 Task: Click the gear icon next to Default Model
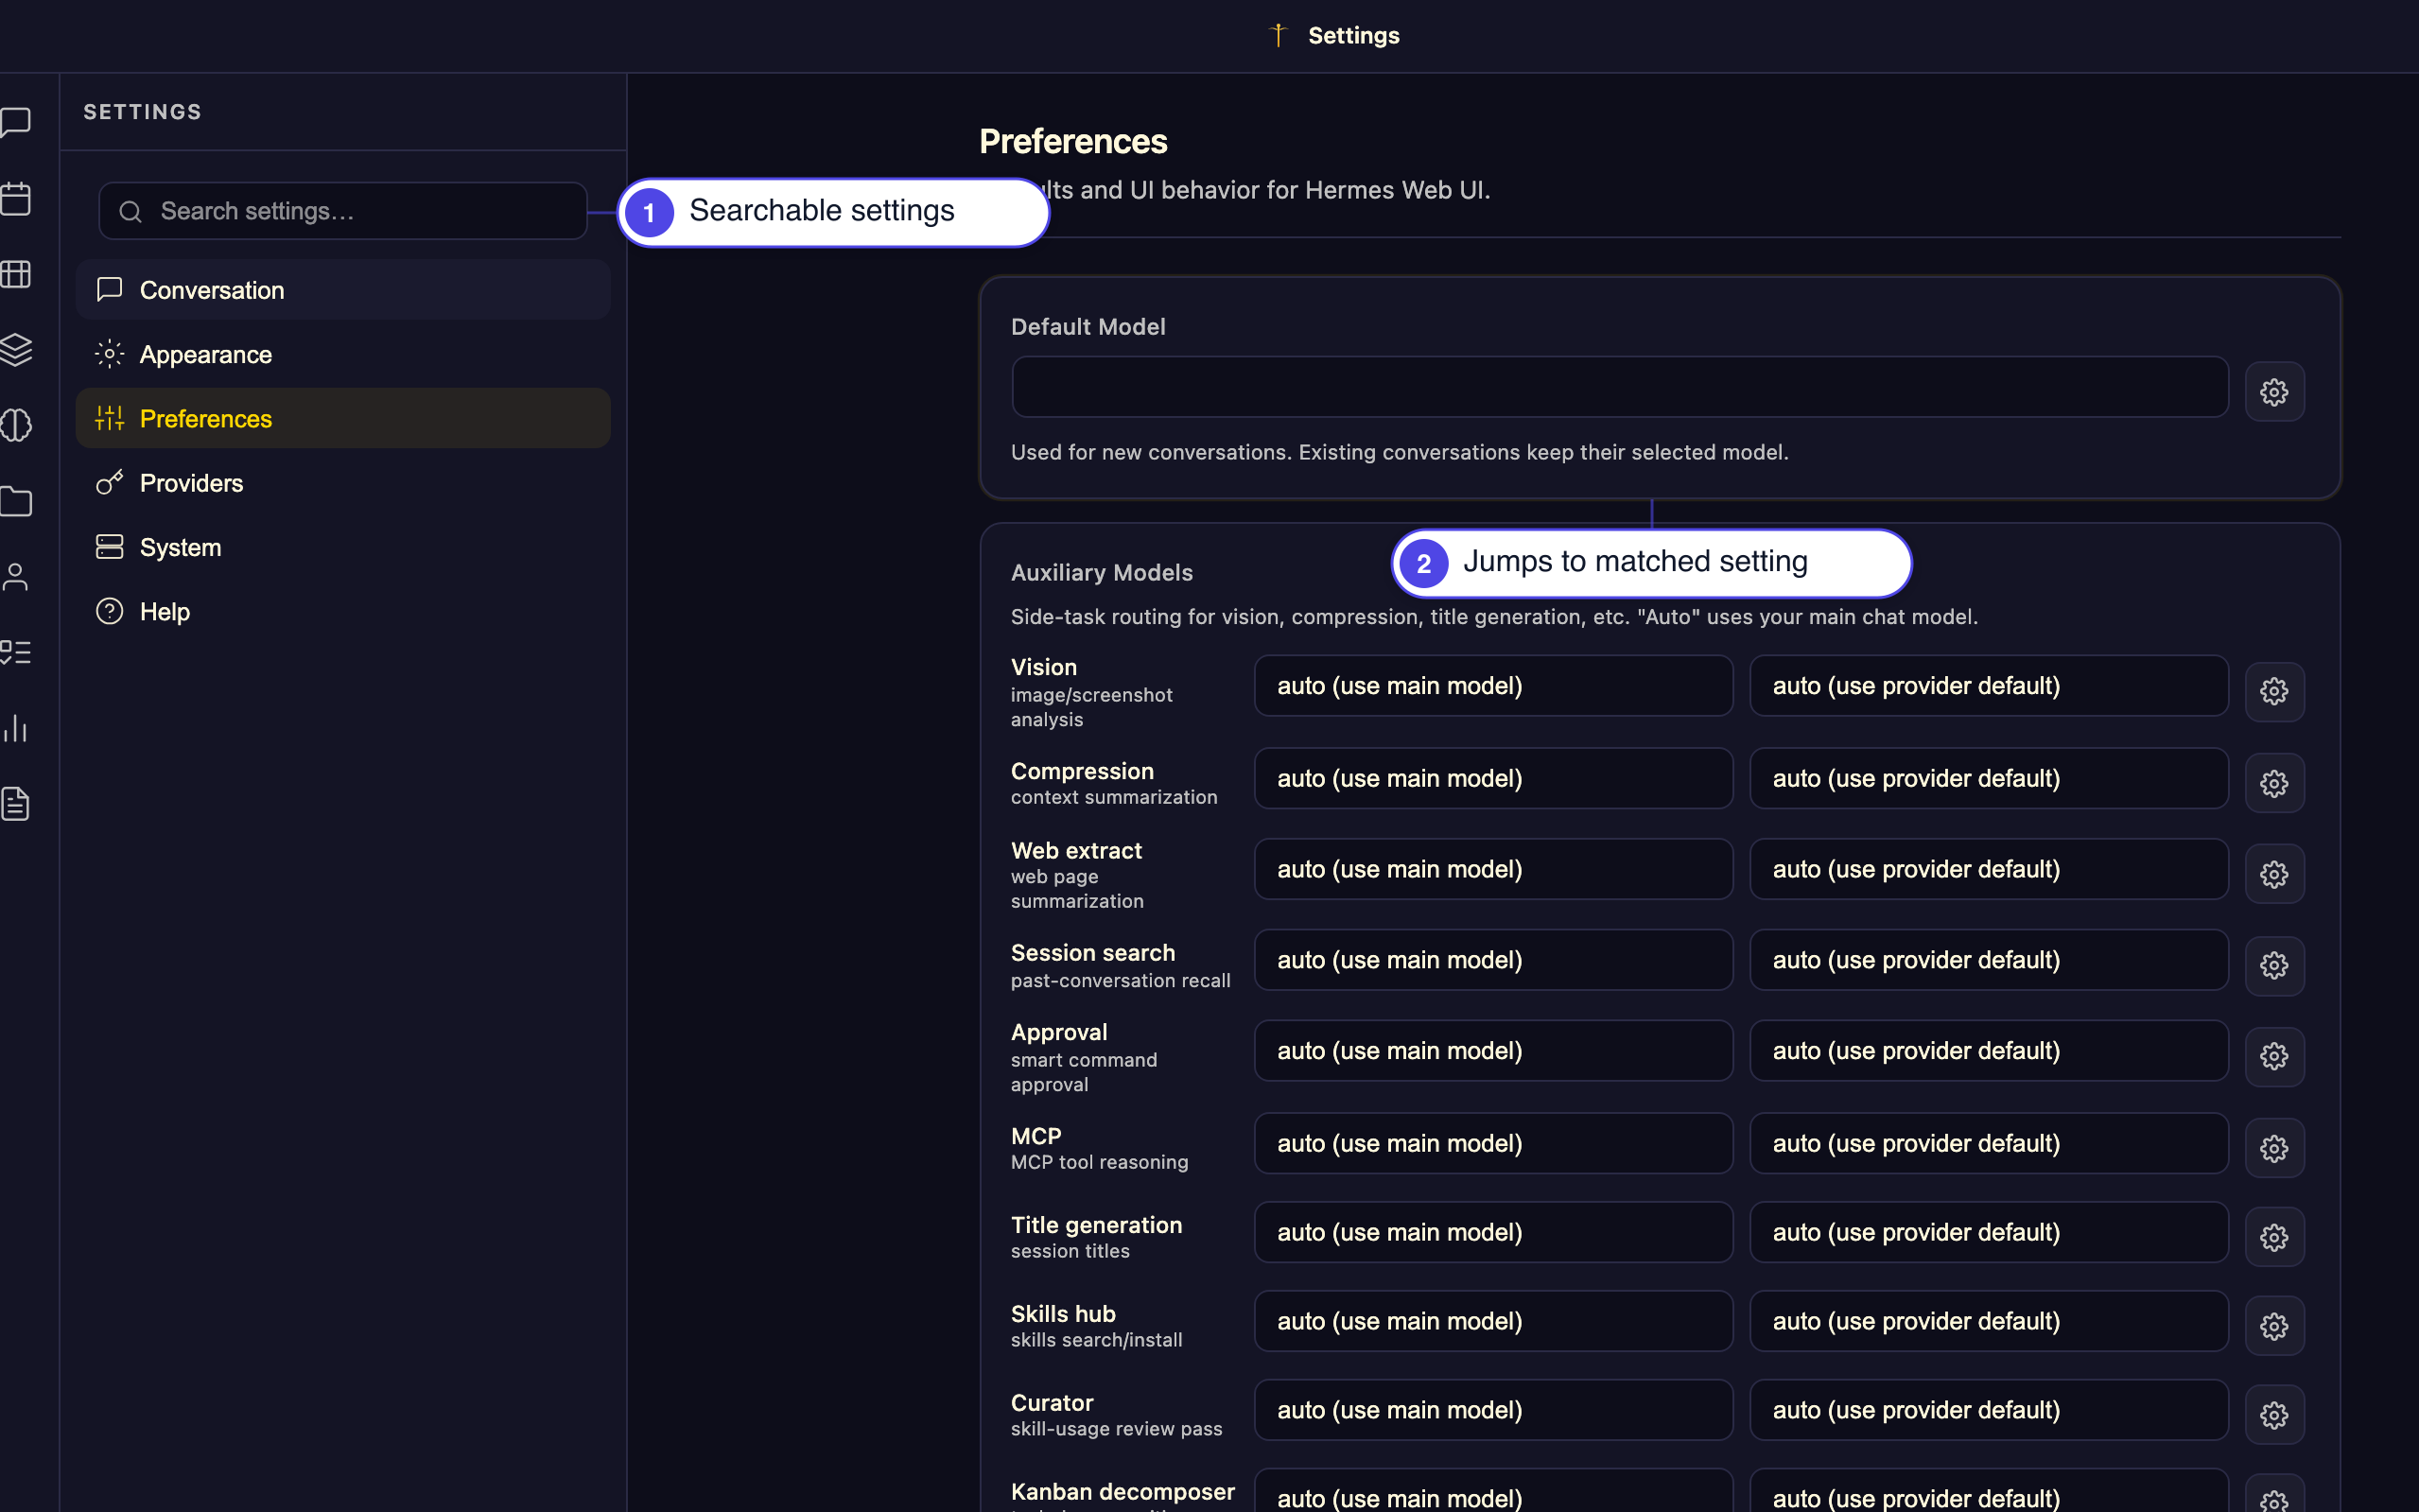[2274, 391]
